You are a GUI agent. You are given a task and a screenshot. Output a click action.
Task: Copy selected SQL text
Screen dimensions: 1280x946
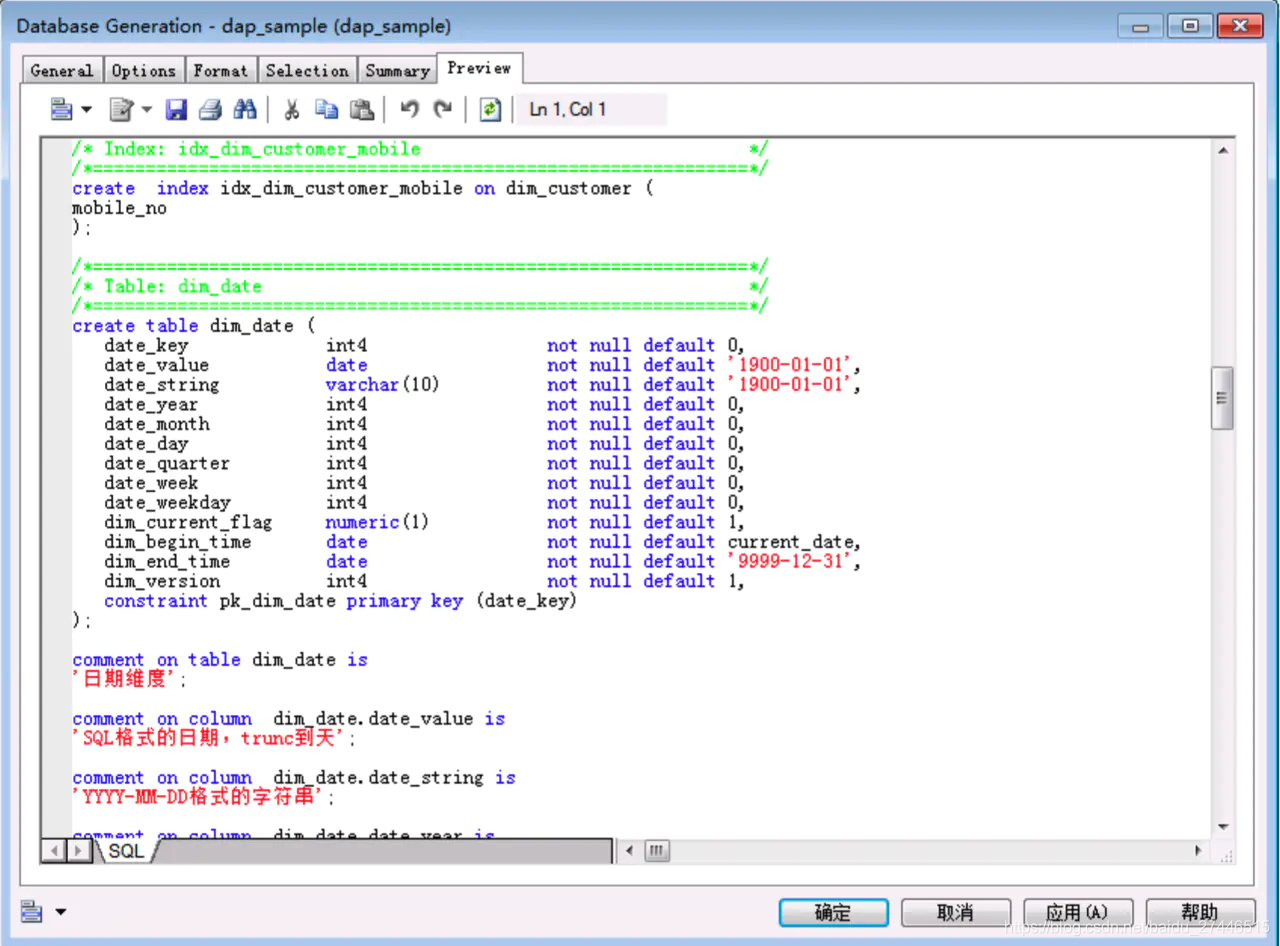[x=326, y=109]
